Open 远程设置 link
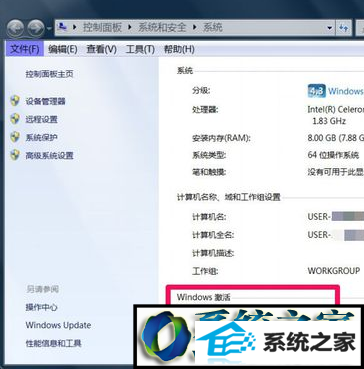 41,119
